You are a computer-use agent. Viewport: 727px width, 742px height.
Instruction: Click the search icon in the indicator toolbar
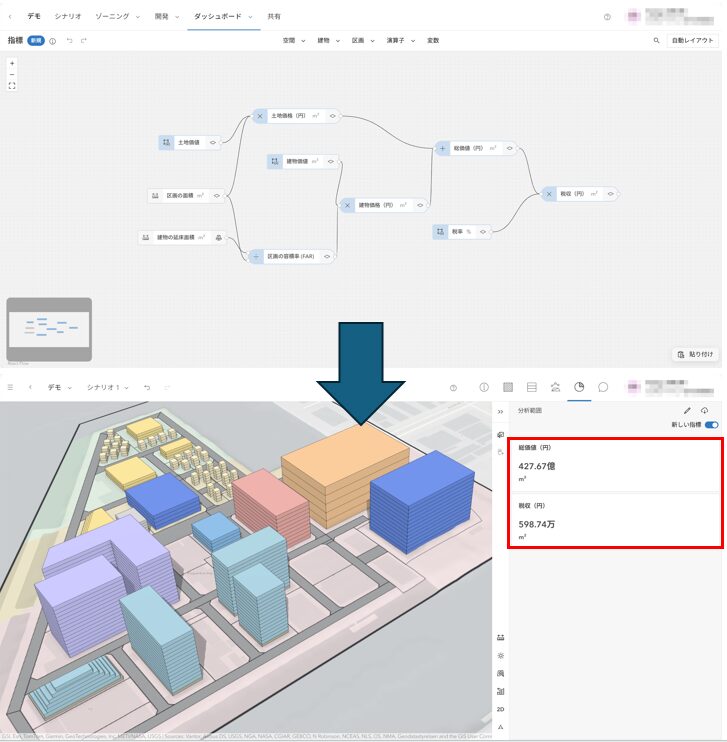point(656,41)
